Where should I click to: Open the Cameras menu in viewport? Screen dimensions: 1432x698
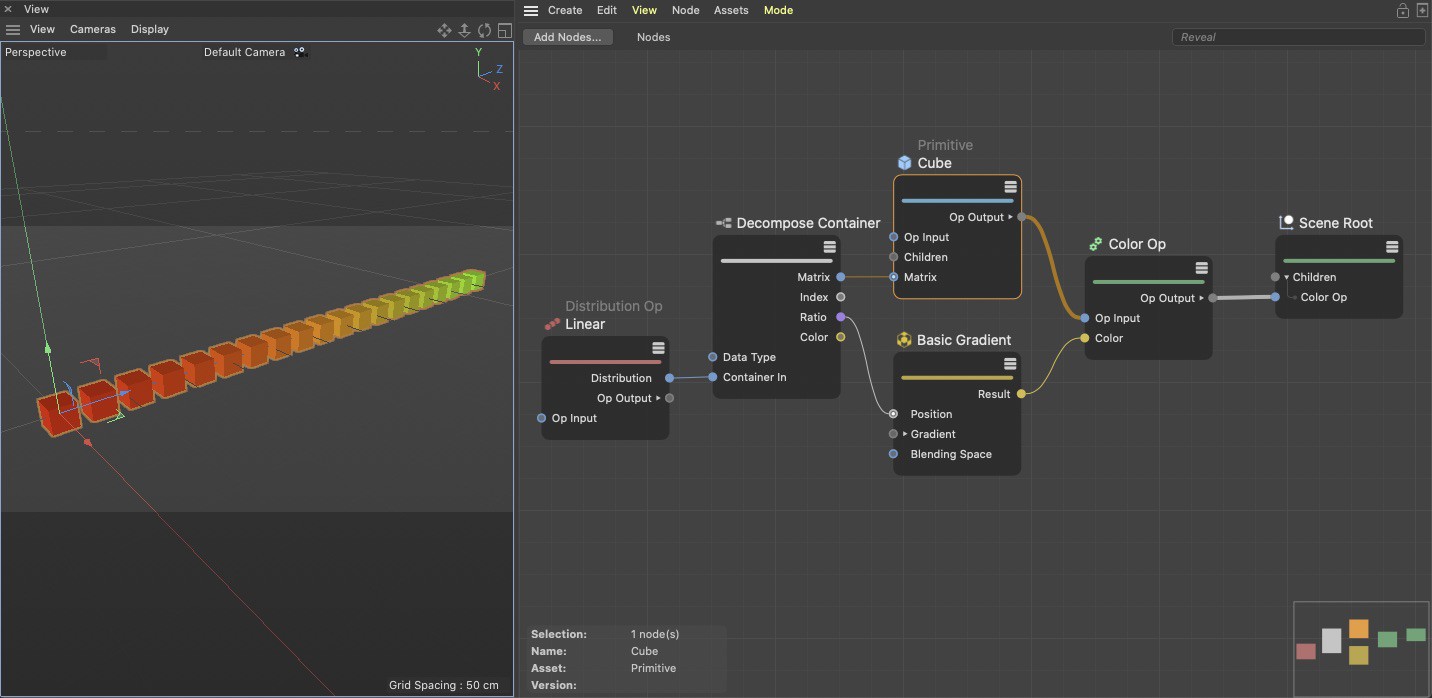tap(92, 29)
